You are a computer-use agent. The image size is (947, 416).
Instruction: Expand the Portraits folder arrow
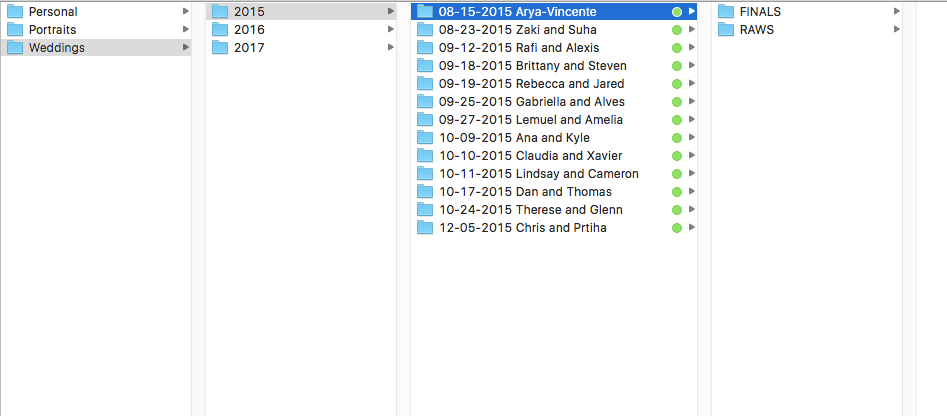185,29
